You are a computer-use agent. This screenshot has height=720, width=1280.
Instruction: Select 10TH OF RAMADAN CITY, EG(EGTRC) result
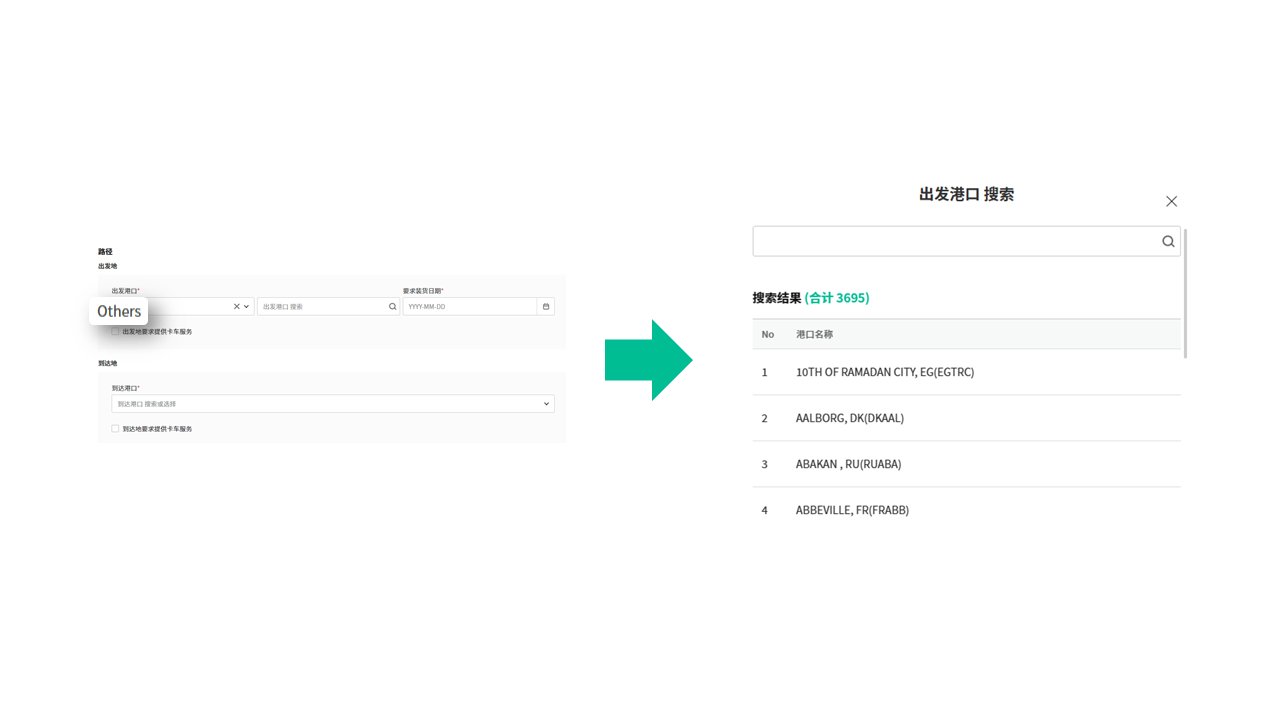884,372
